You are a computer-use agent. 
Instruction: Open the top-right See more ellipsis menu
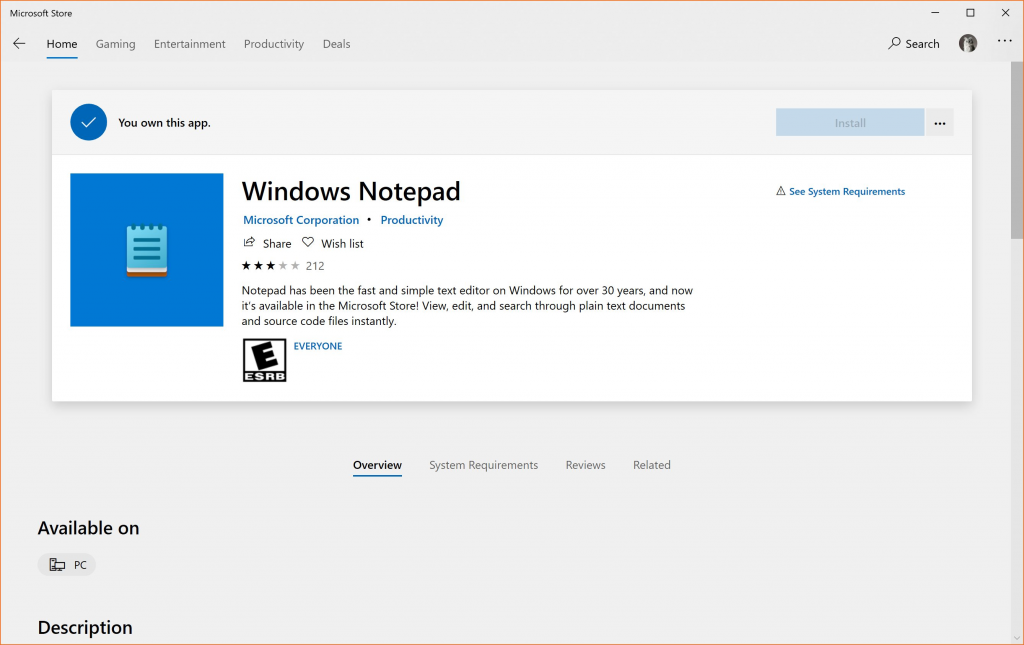pos(1004,42)
